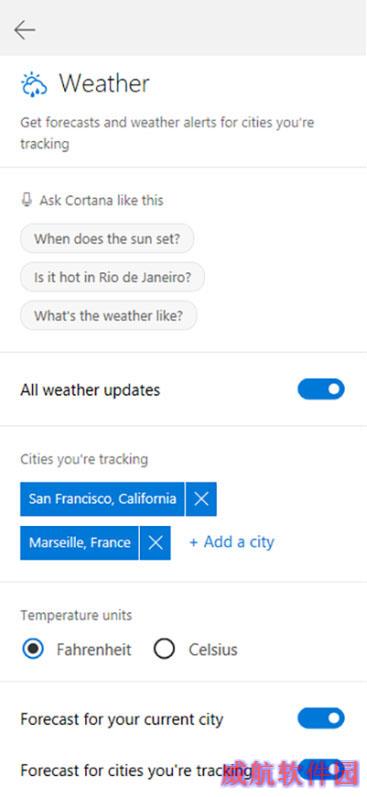Click the microphone icon beside Ask Cortana

pyautogui.click(x=26, y=200)
